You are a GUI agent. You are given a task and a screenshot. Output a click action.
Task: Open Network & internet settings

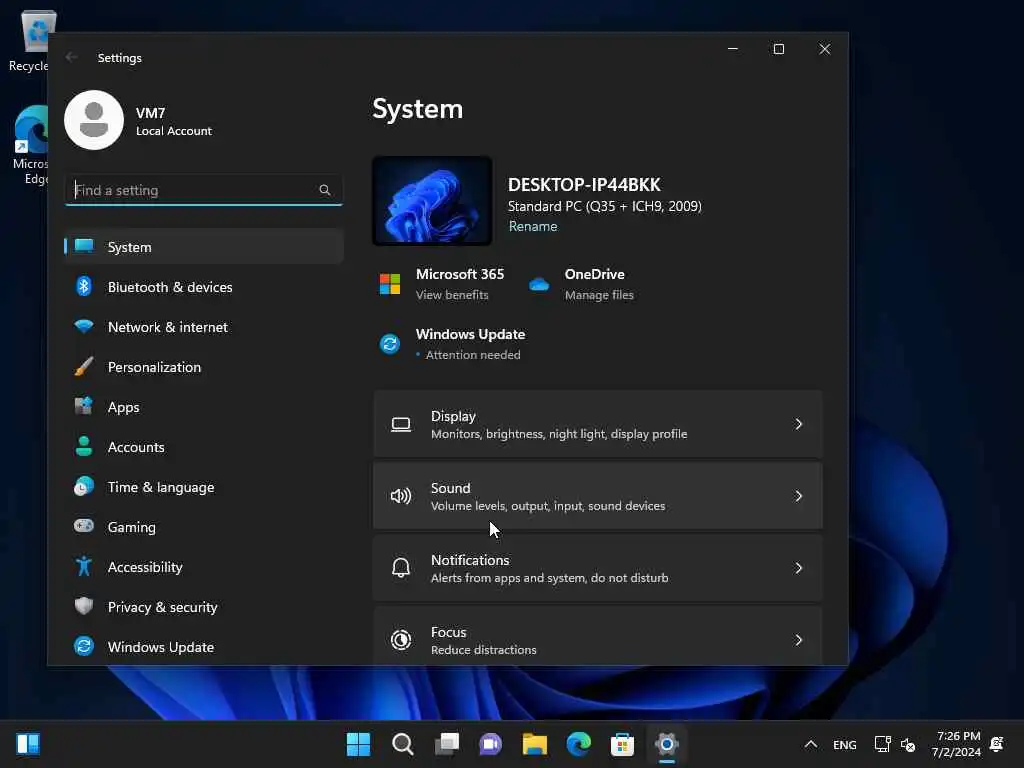point(204,327)
